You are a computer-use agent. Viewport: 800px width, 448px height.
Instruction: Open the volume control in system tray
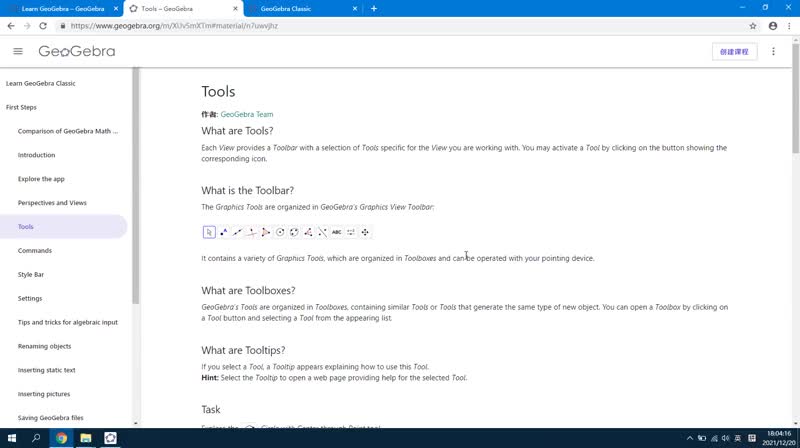coord(726,438)
